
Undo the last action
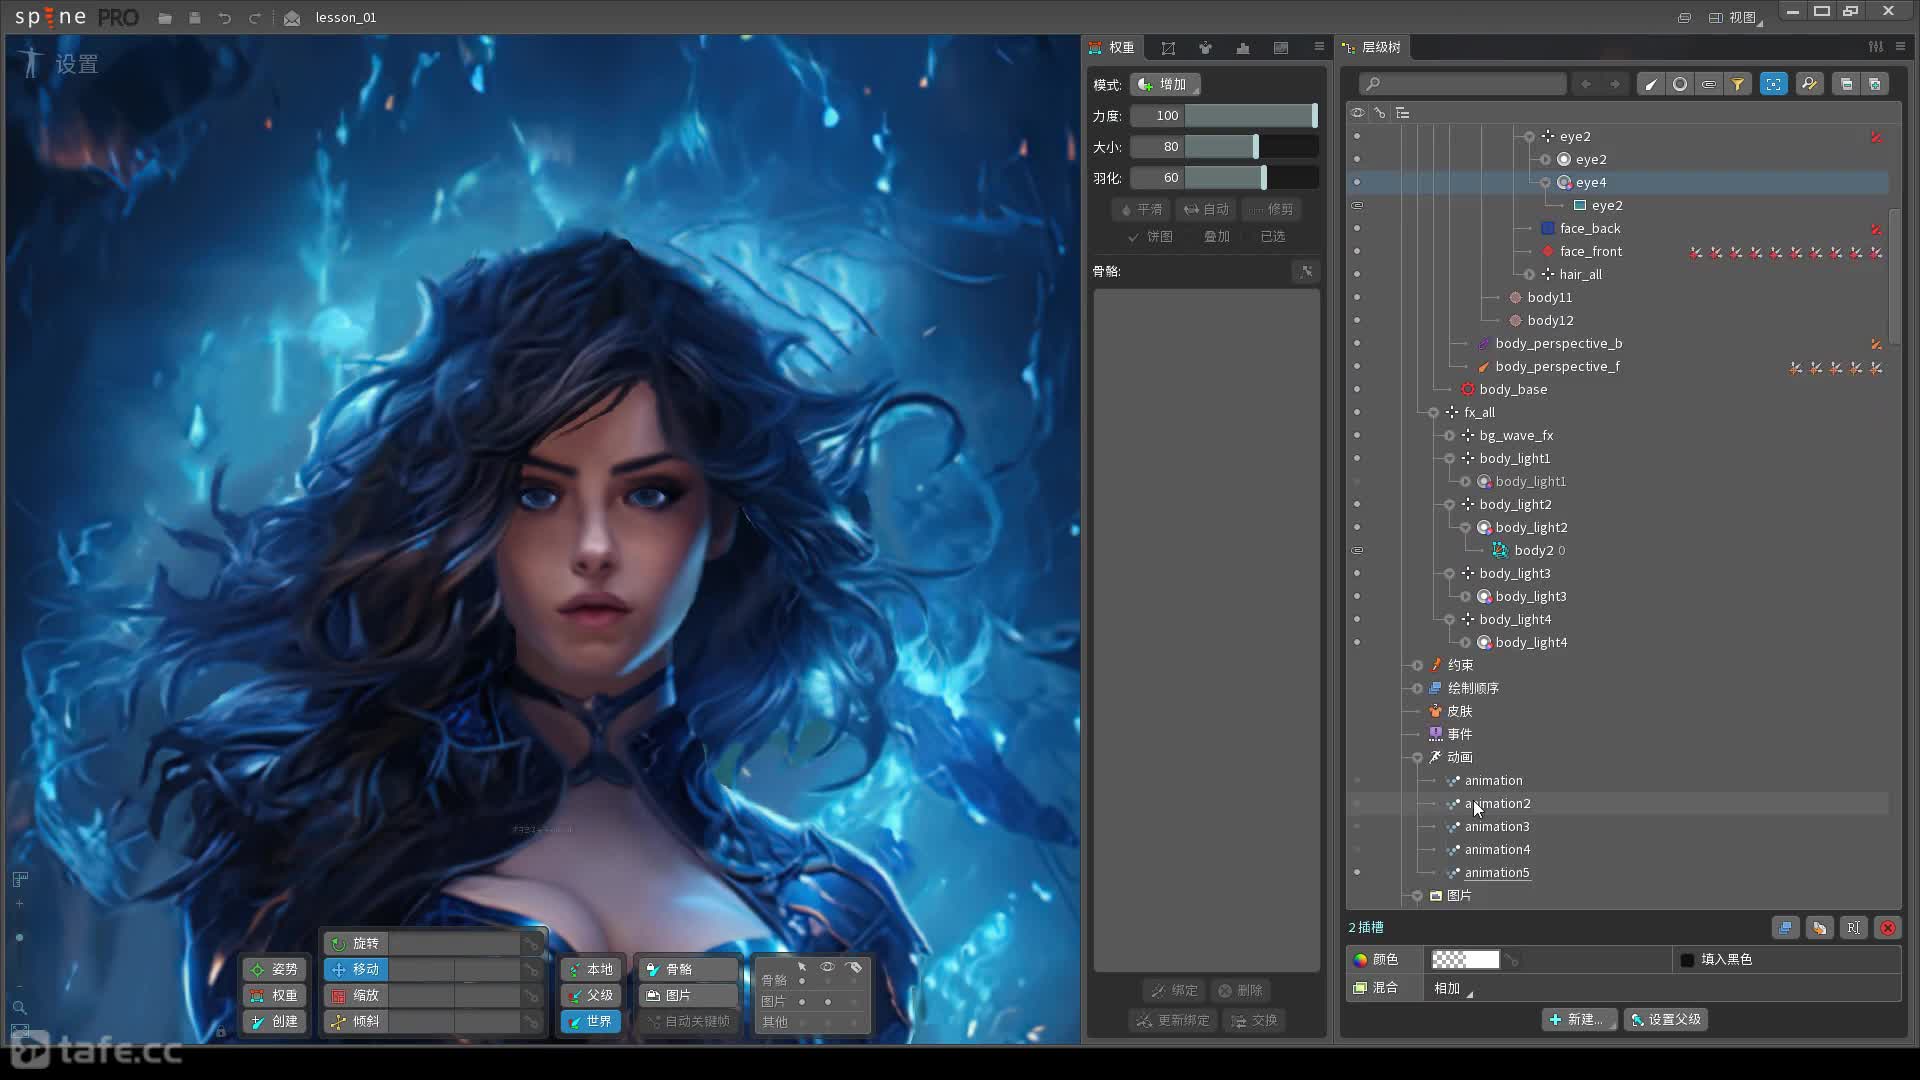tap(225, 18)
